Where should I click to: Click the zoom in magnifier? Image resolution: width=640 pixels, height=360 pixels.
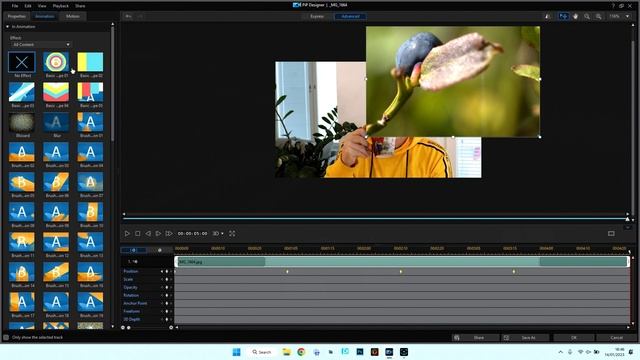point(598,16)
